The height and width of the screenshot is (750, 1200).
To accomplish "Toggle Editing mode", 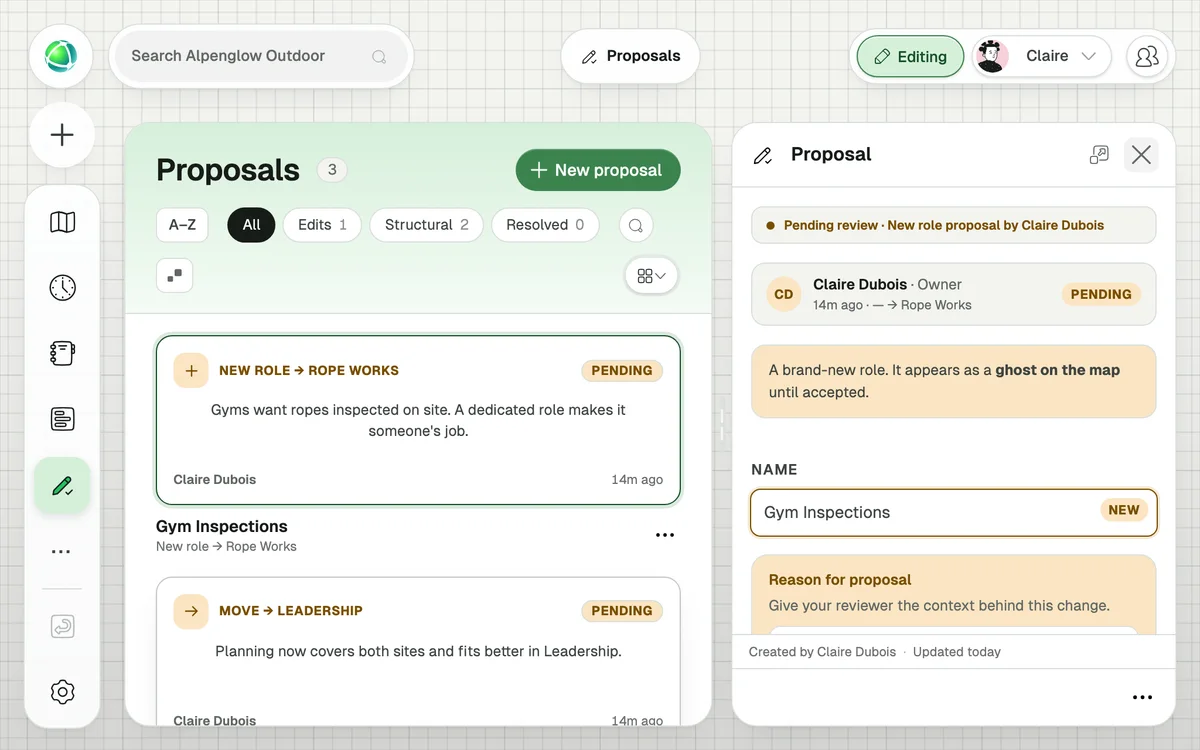I will (910, 57).
